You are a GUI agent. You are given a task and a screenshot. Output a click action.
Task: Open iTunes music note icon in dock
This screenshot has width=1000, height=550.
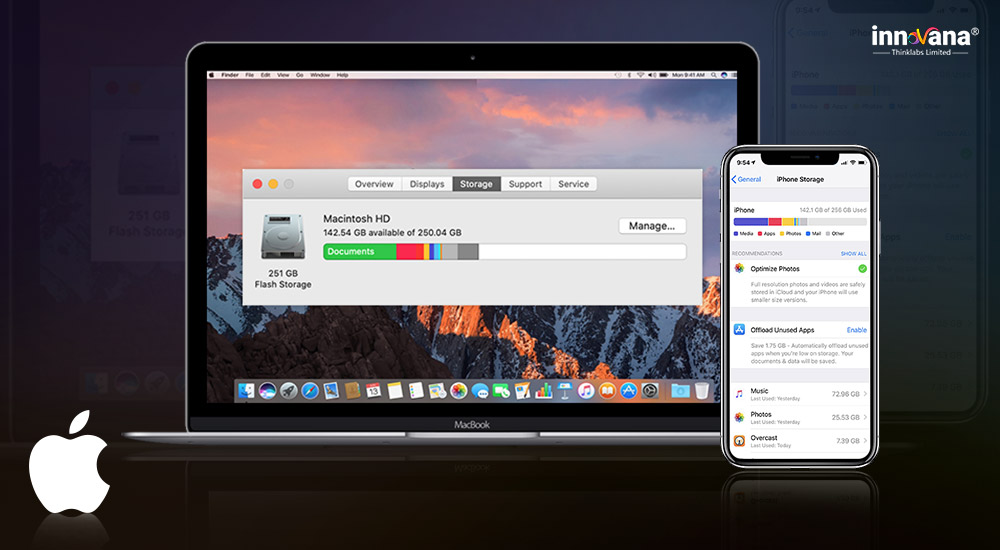coord(586,390)
